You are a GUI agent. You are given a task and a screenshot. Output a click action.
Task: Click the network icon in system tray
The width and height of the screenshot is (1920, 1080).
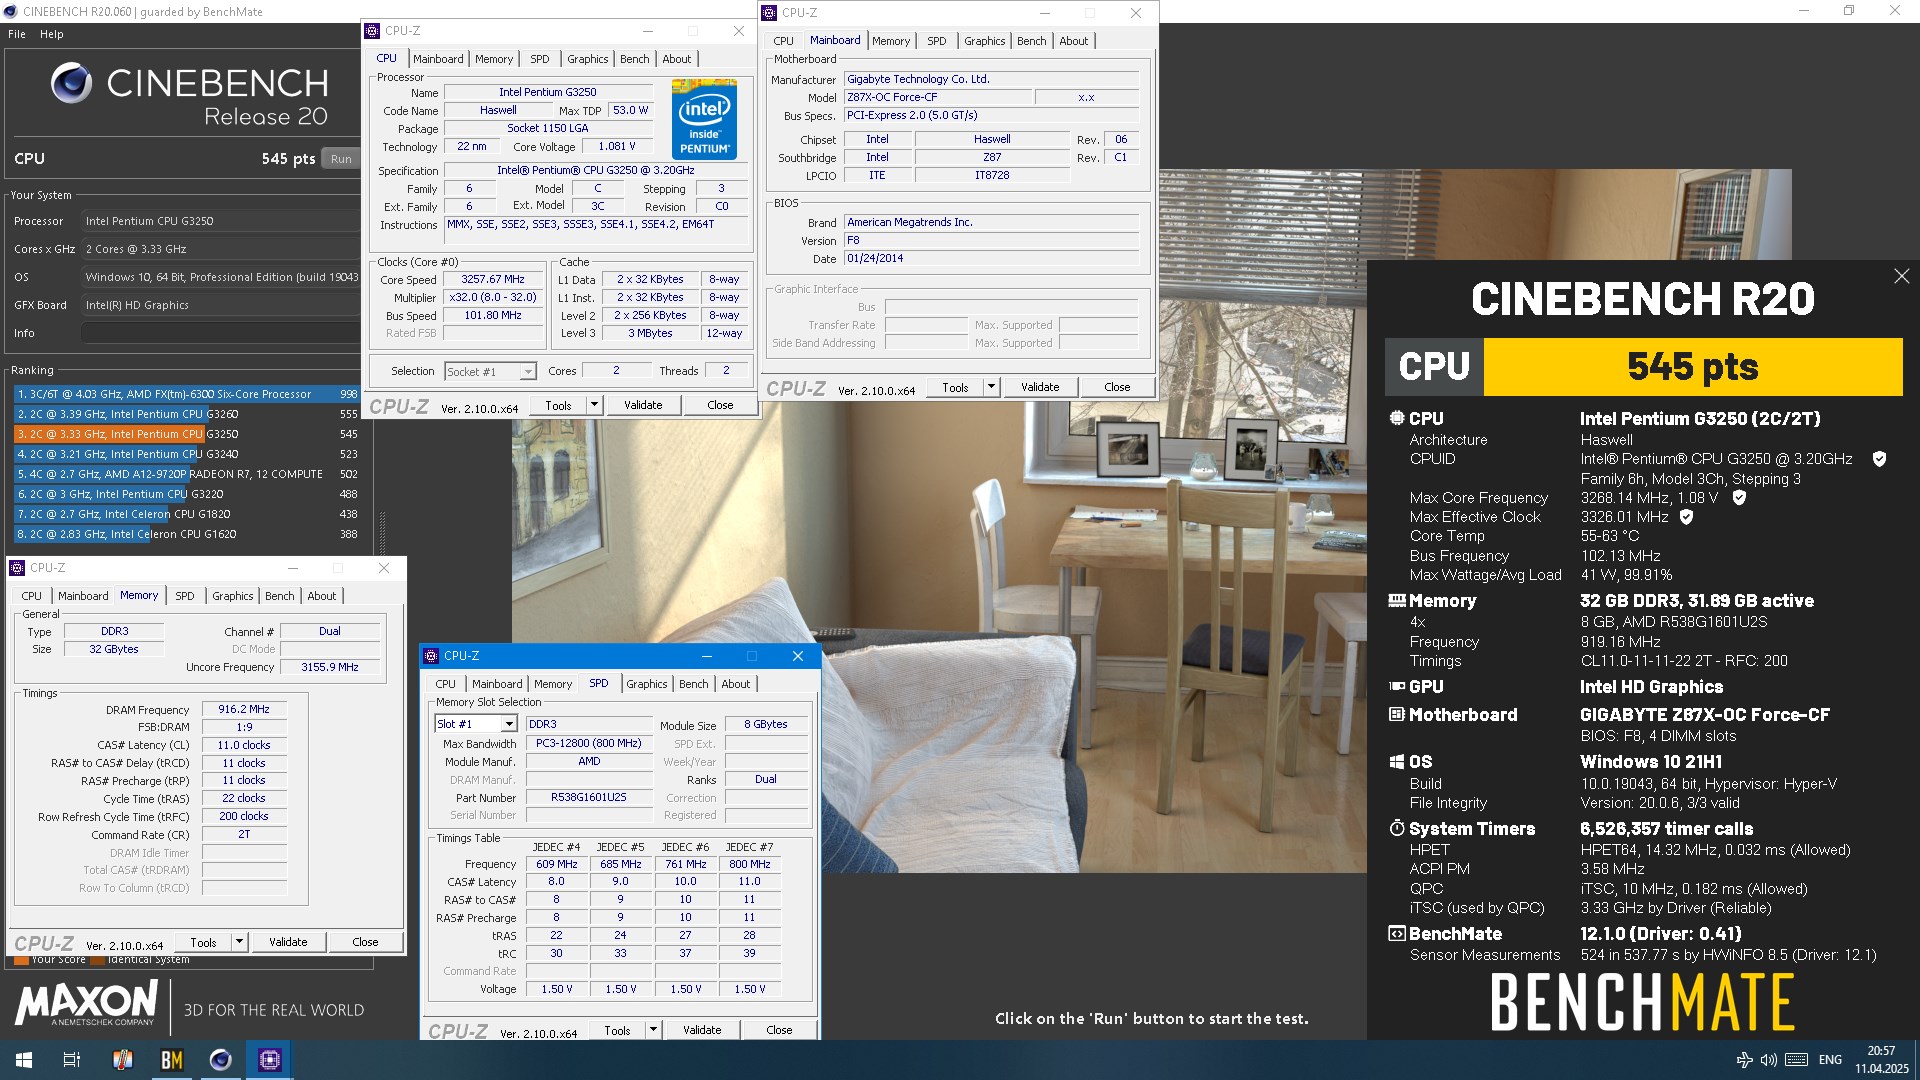(x=1744, y=1060)
